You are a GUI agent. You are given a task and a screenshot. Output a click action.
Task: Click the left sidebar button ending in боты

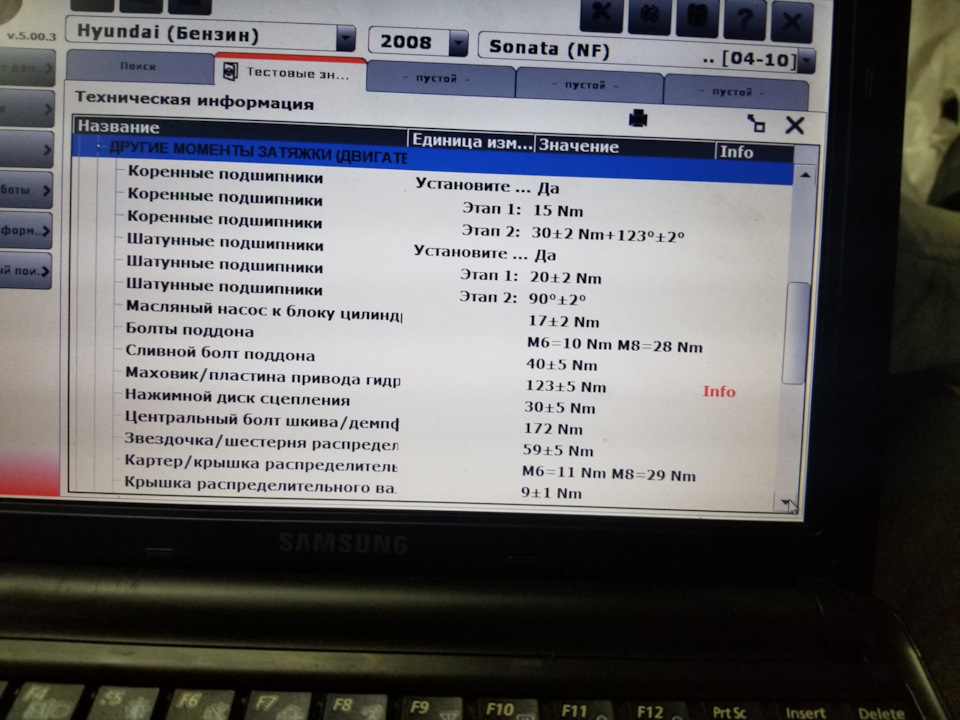24,190
